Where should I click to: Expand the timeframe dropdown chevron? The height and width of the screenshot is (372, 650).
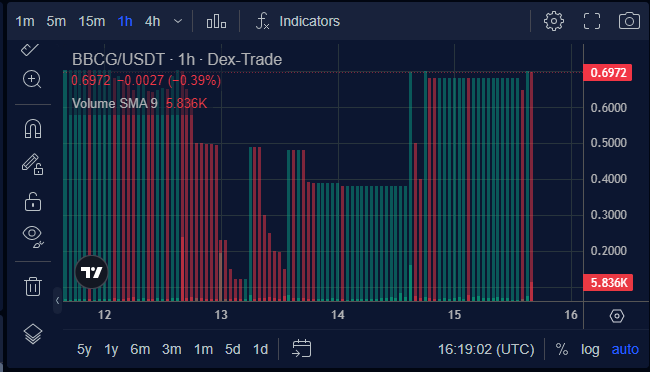[x=178, y=21]
